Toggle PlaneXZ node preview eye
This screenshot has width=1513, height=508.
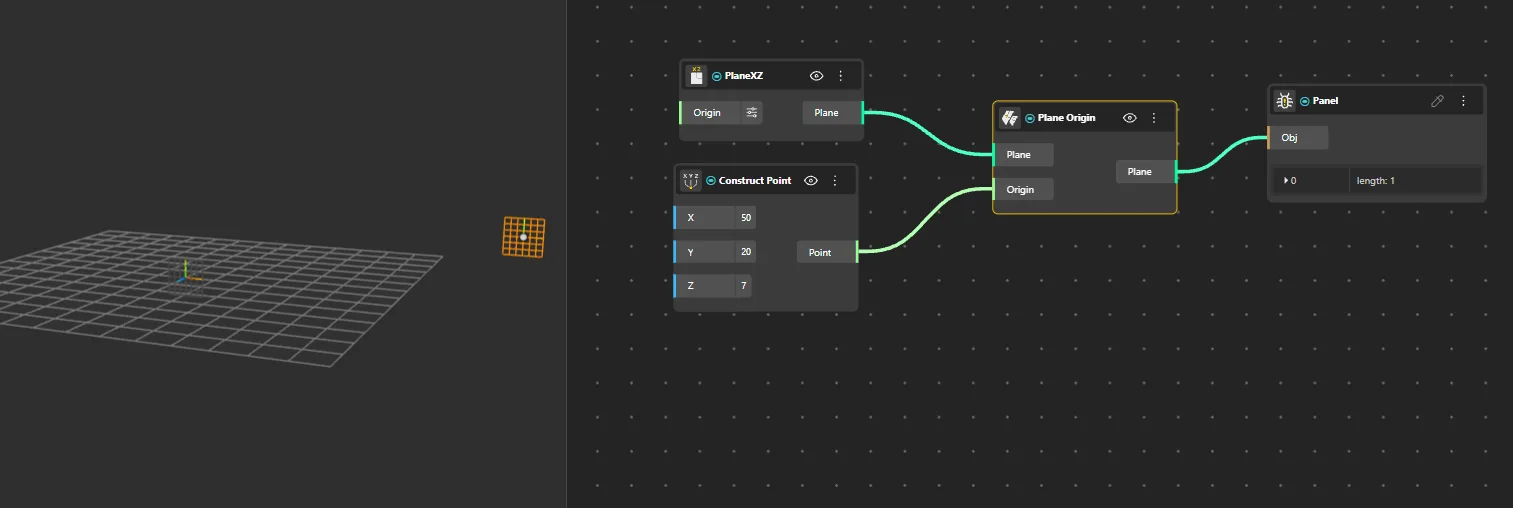point(816,76)
